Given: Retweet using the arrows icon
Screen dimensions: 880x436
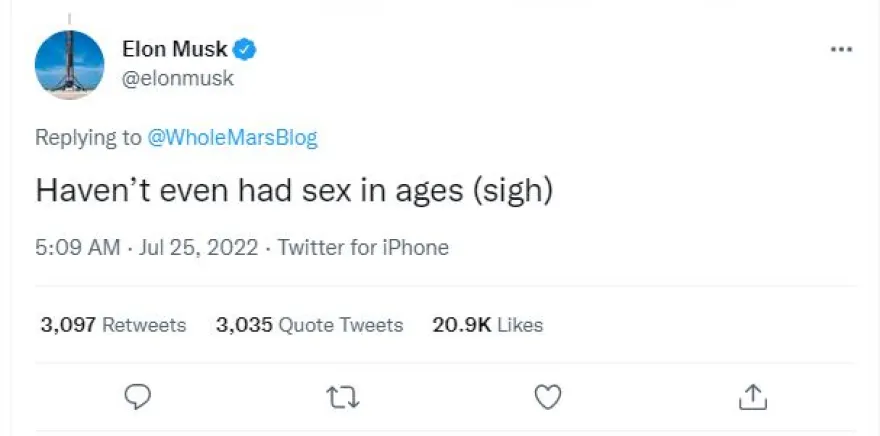Looking at the screenshot, I should coord(343,397).
